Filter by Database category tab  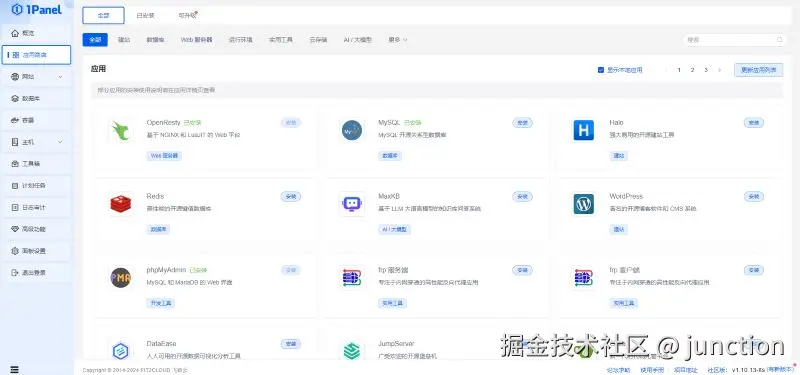155,39
